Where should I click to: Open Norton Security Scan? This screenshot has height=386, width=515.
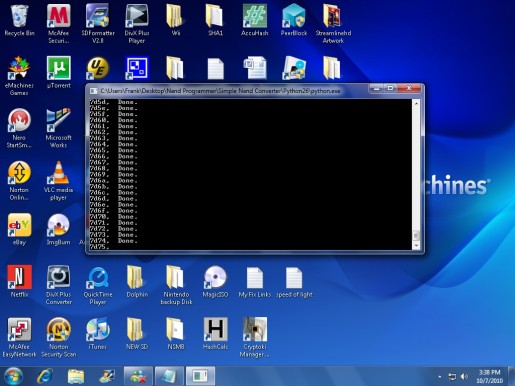pyautogui.click(x=58, y=337)
